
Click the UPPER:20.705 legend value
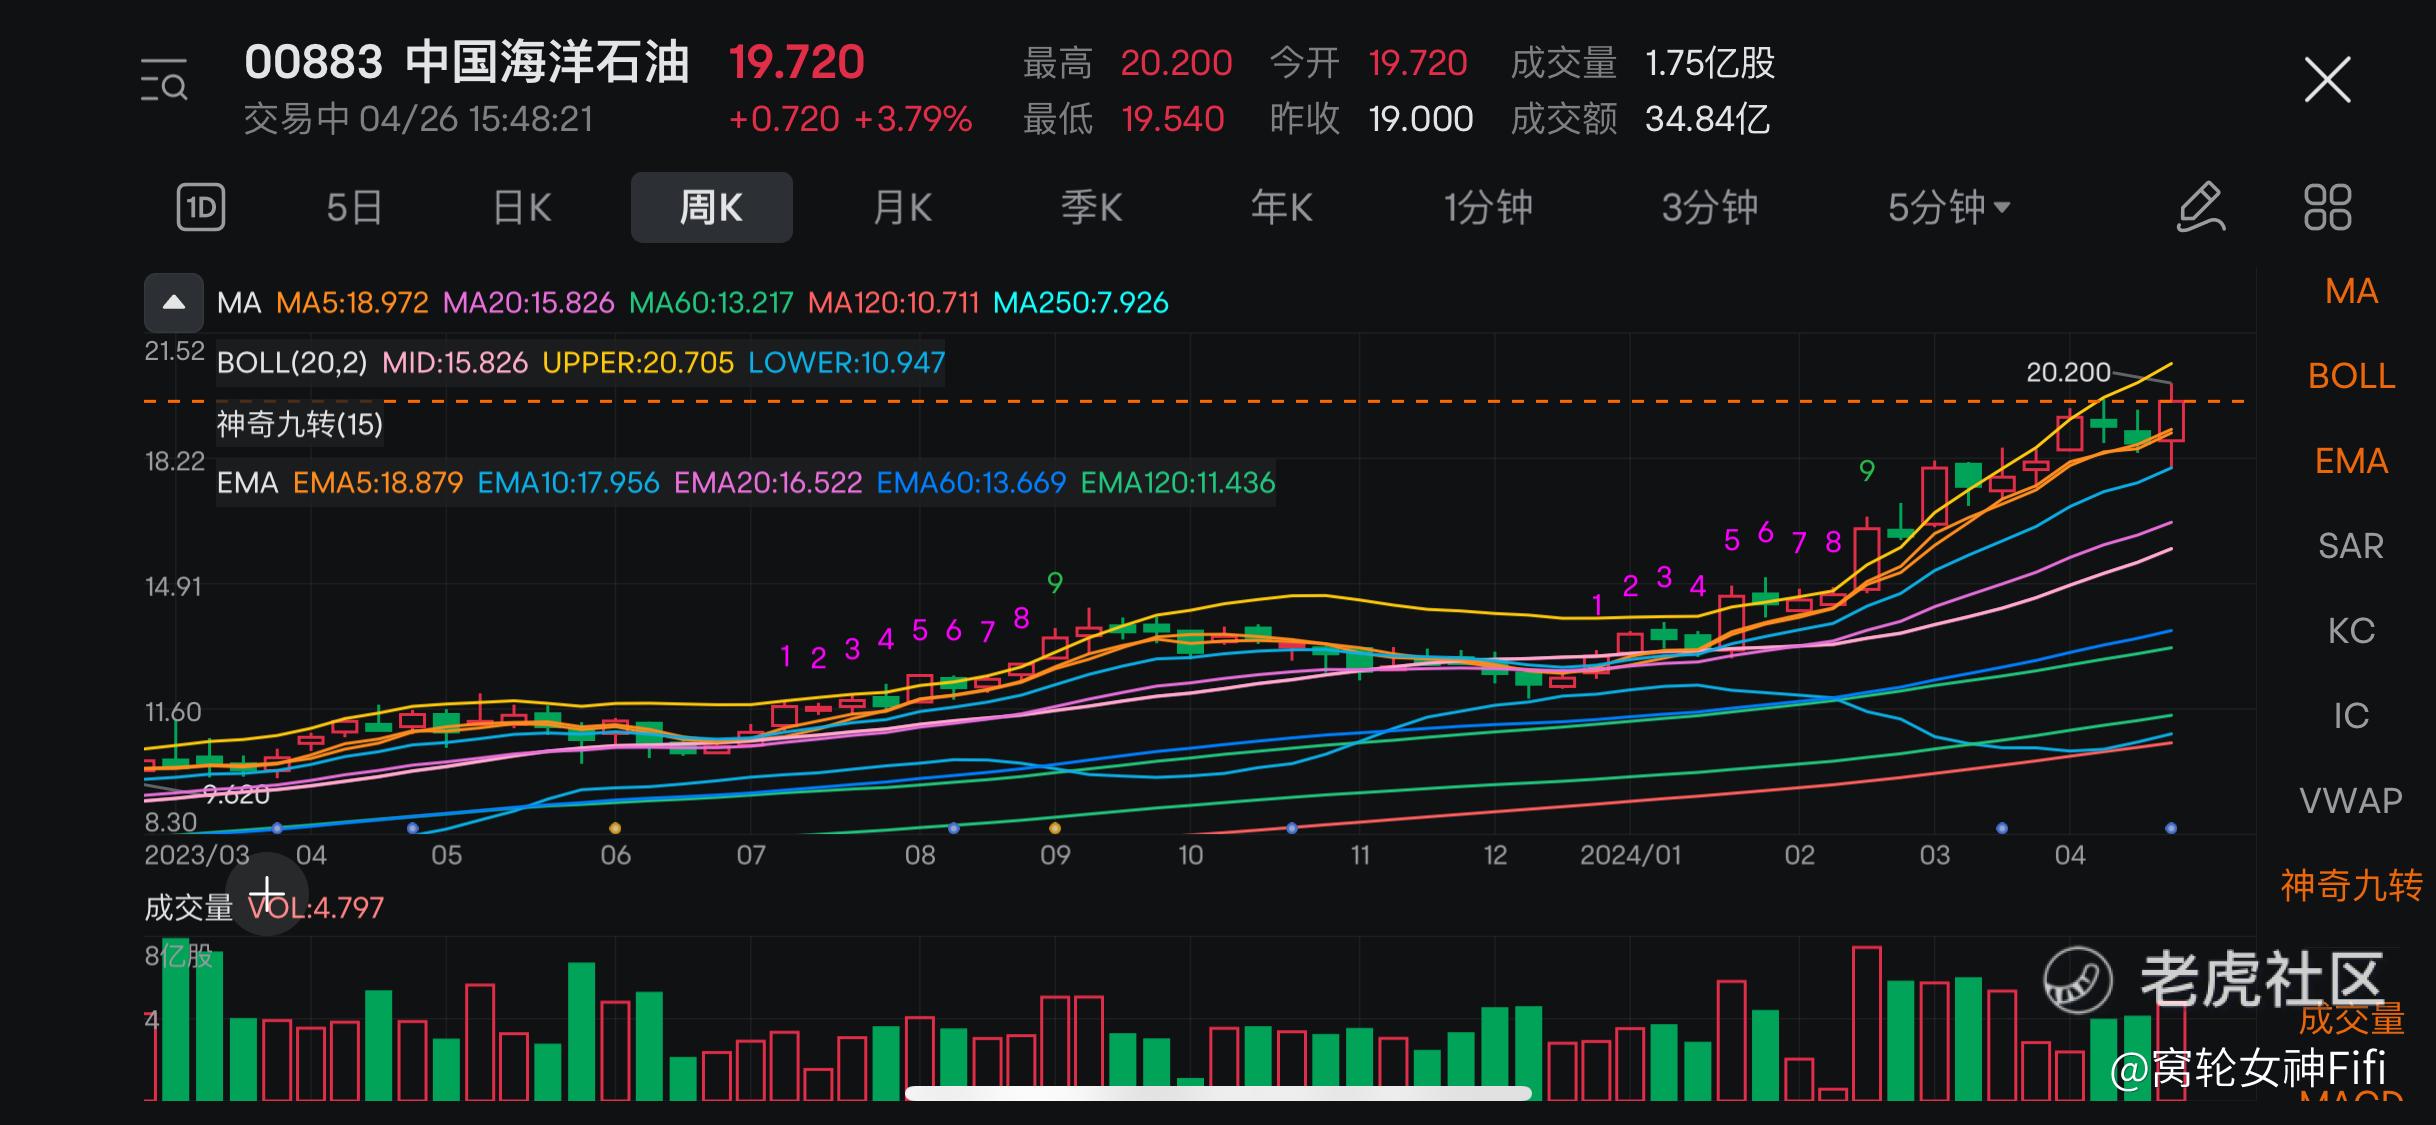click(638, 363)
